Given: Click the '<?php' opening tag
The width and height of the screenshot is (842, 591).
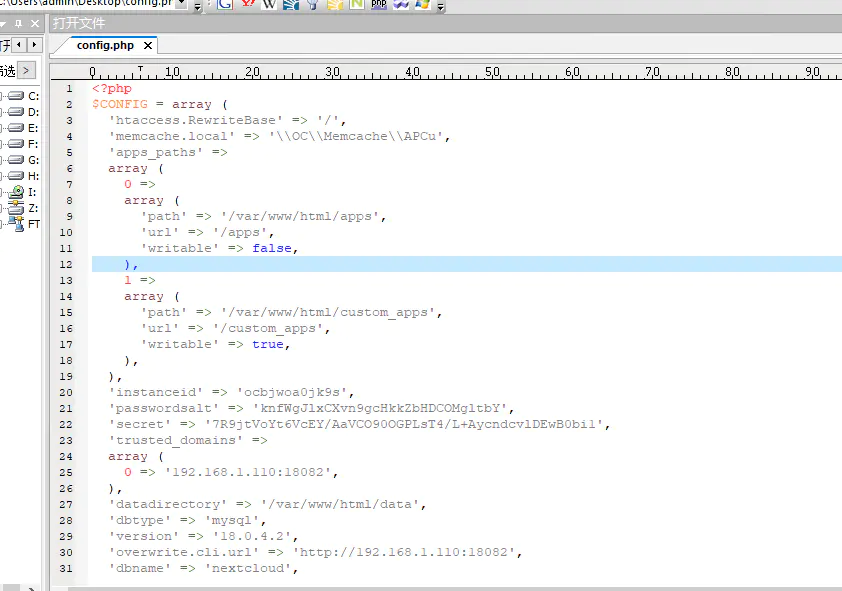Looking at the screenshot, I should (x=112, y=89).
